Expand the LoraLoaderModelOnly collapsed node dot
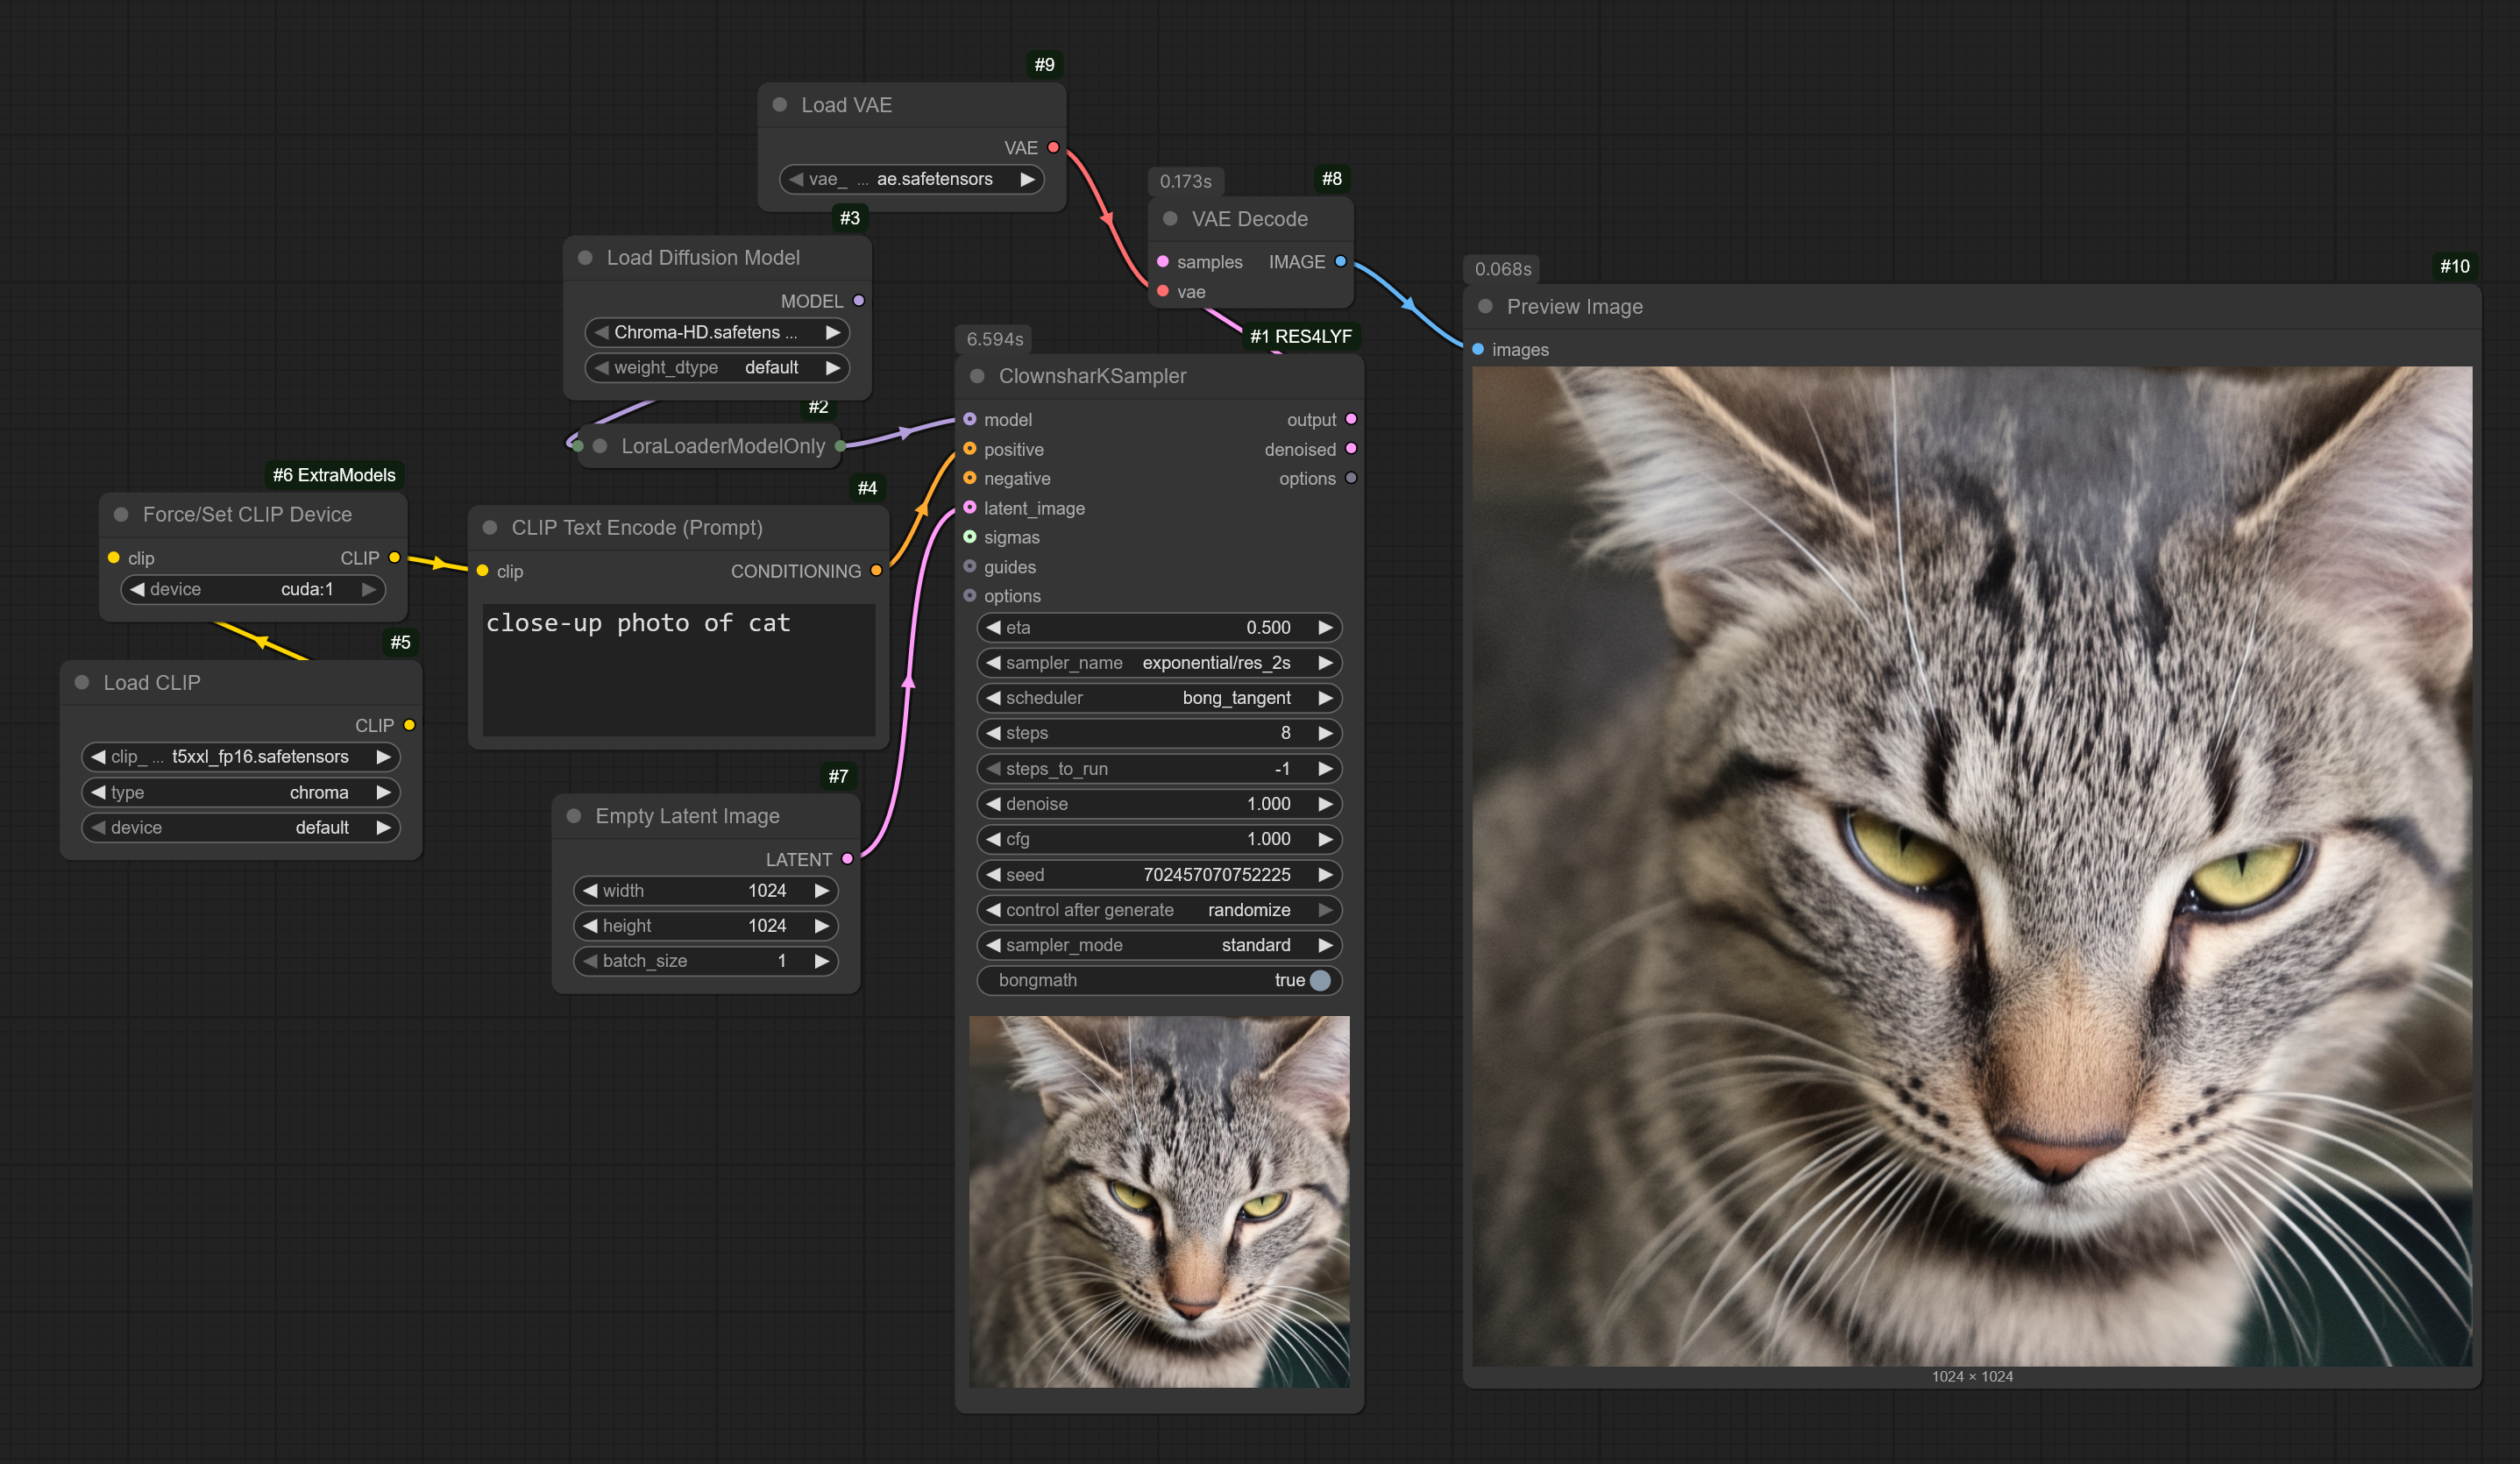Image resolution: width=2520 pixels, height=1464 pixels. coord(600,446)
